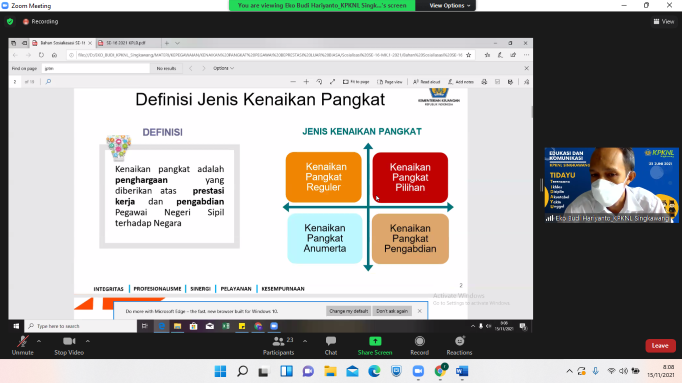This screenshot has width=682, height=383.
Task: Click the encryption shield icon
Action: click(x=10, y=21)
